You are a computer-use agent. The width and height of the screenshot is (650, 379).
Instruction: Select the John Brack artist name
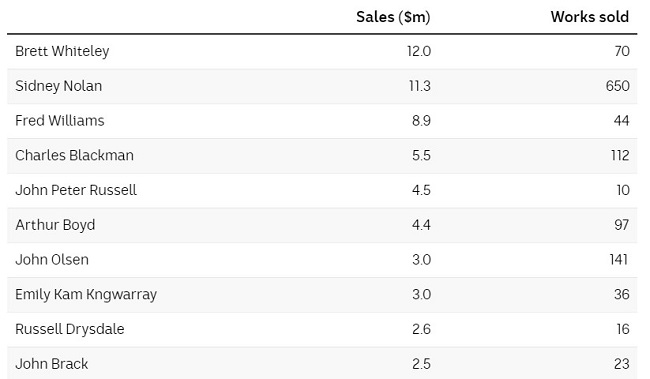51,364
